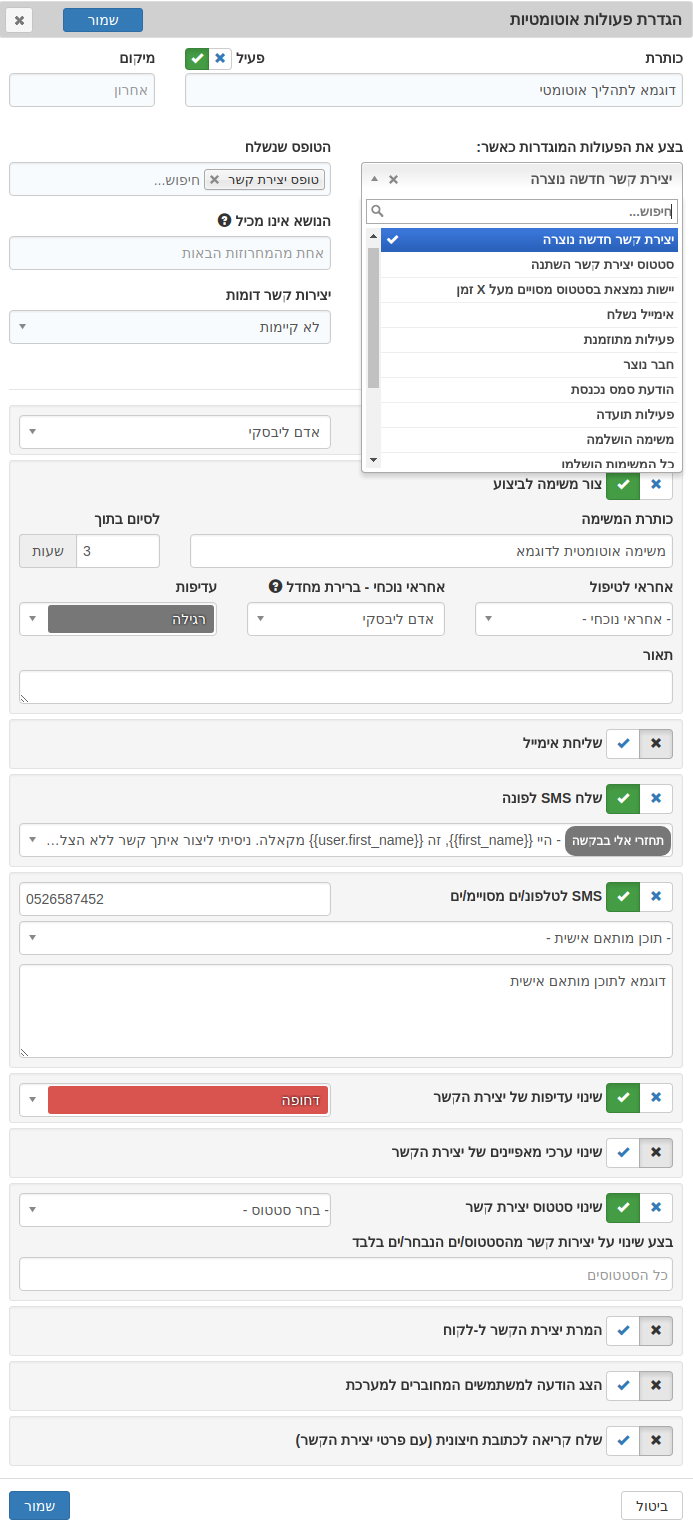Click help icon next to הנושא אינו מכיל
Image resolution: width=693 pixels, height=1530 pixels.
pos(224,220)
